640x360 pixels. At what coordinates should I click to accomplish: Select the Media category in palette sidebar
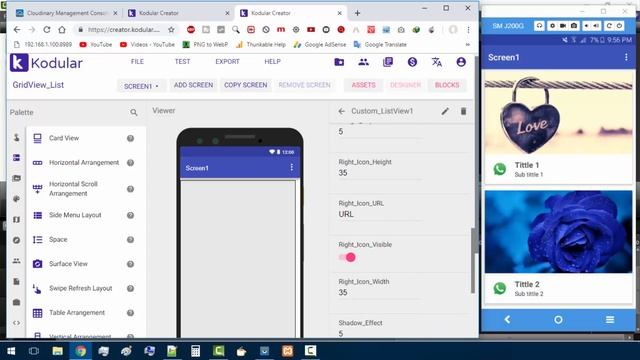16,178
